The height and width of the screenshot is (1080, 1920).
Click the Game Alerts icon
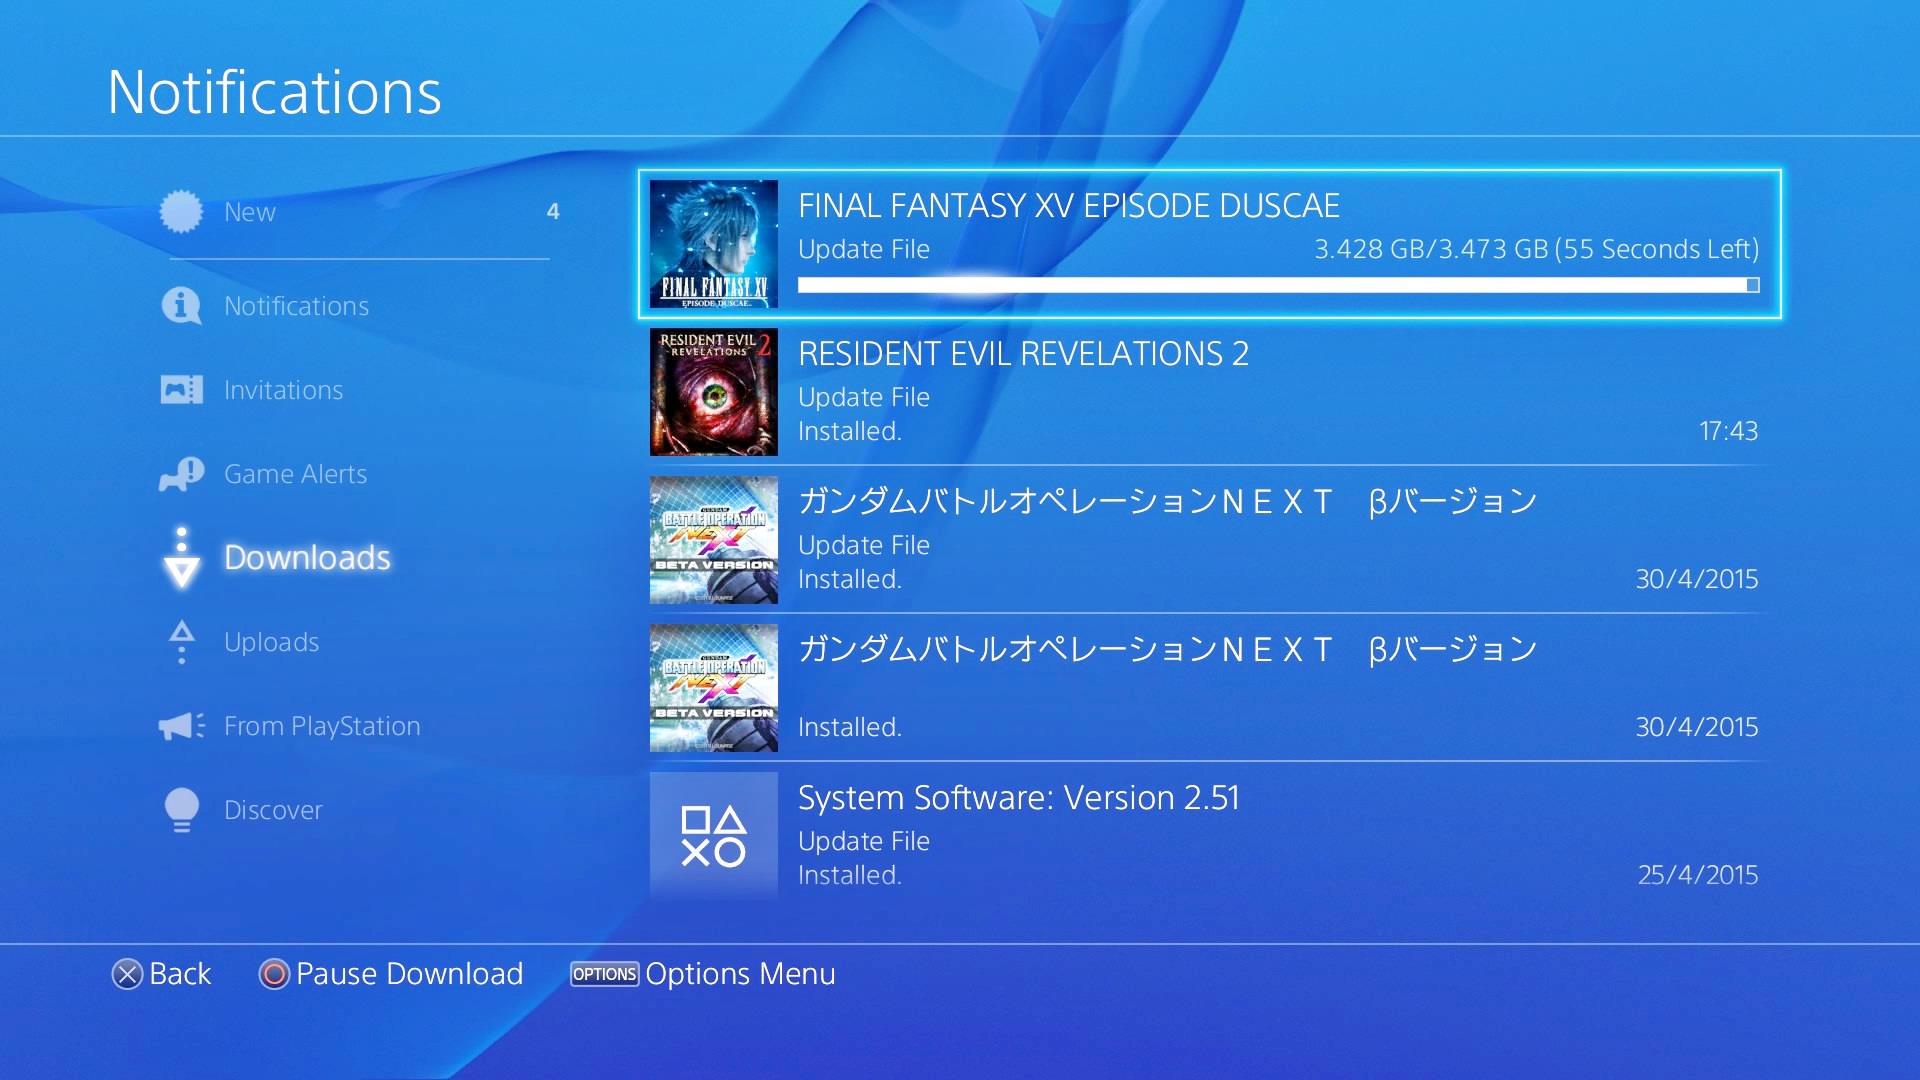[x=181, y=474]
